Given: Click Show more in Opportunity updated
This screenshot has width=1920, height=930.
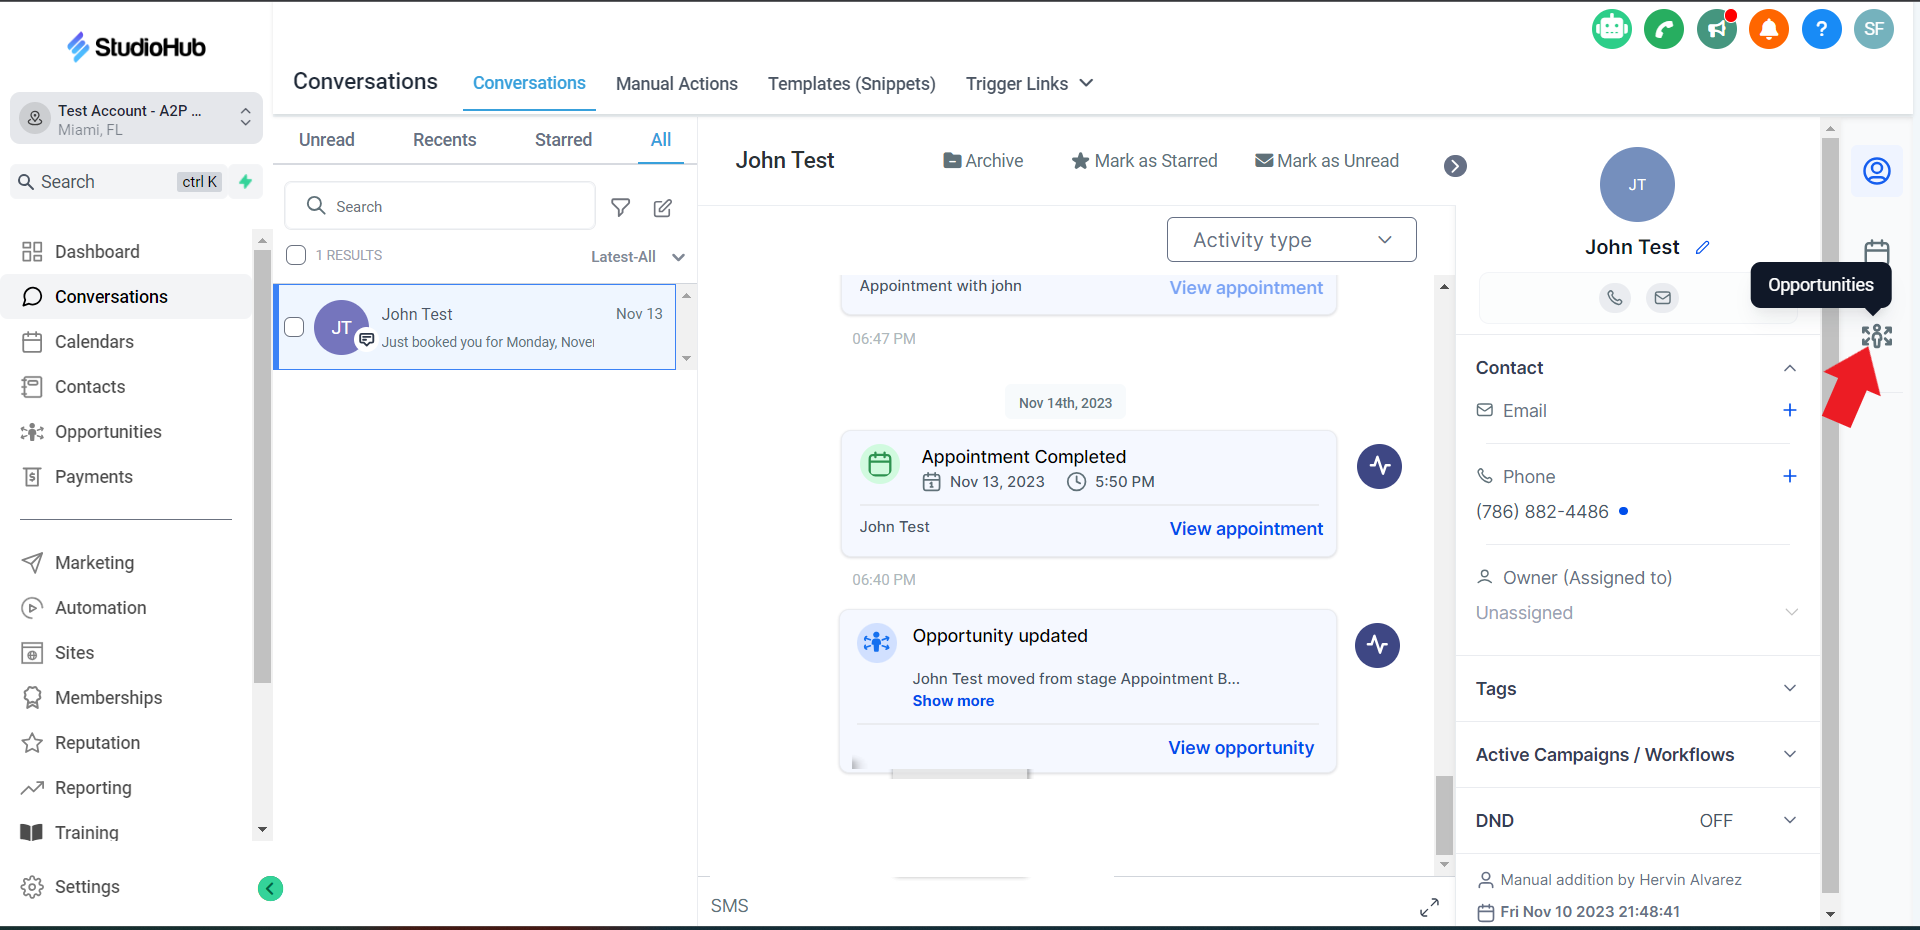Looking at the screenshot, I should (953, 701).
